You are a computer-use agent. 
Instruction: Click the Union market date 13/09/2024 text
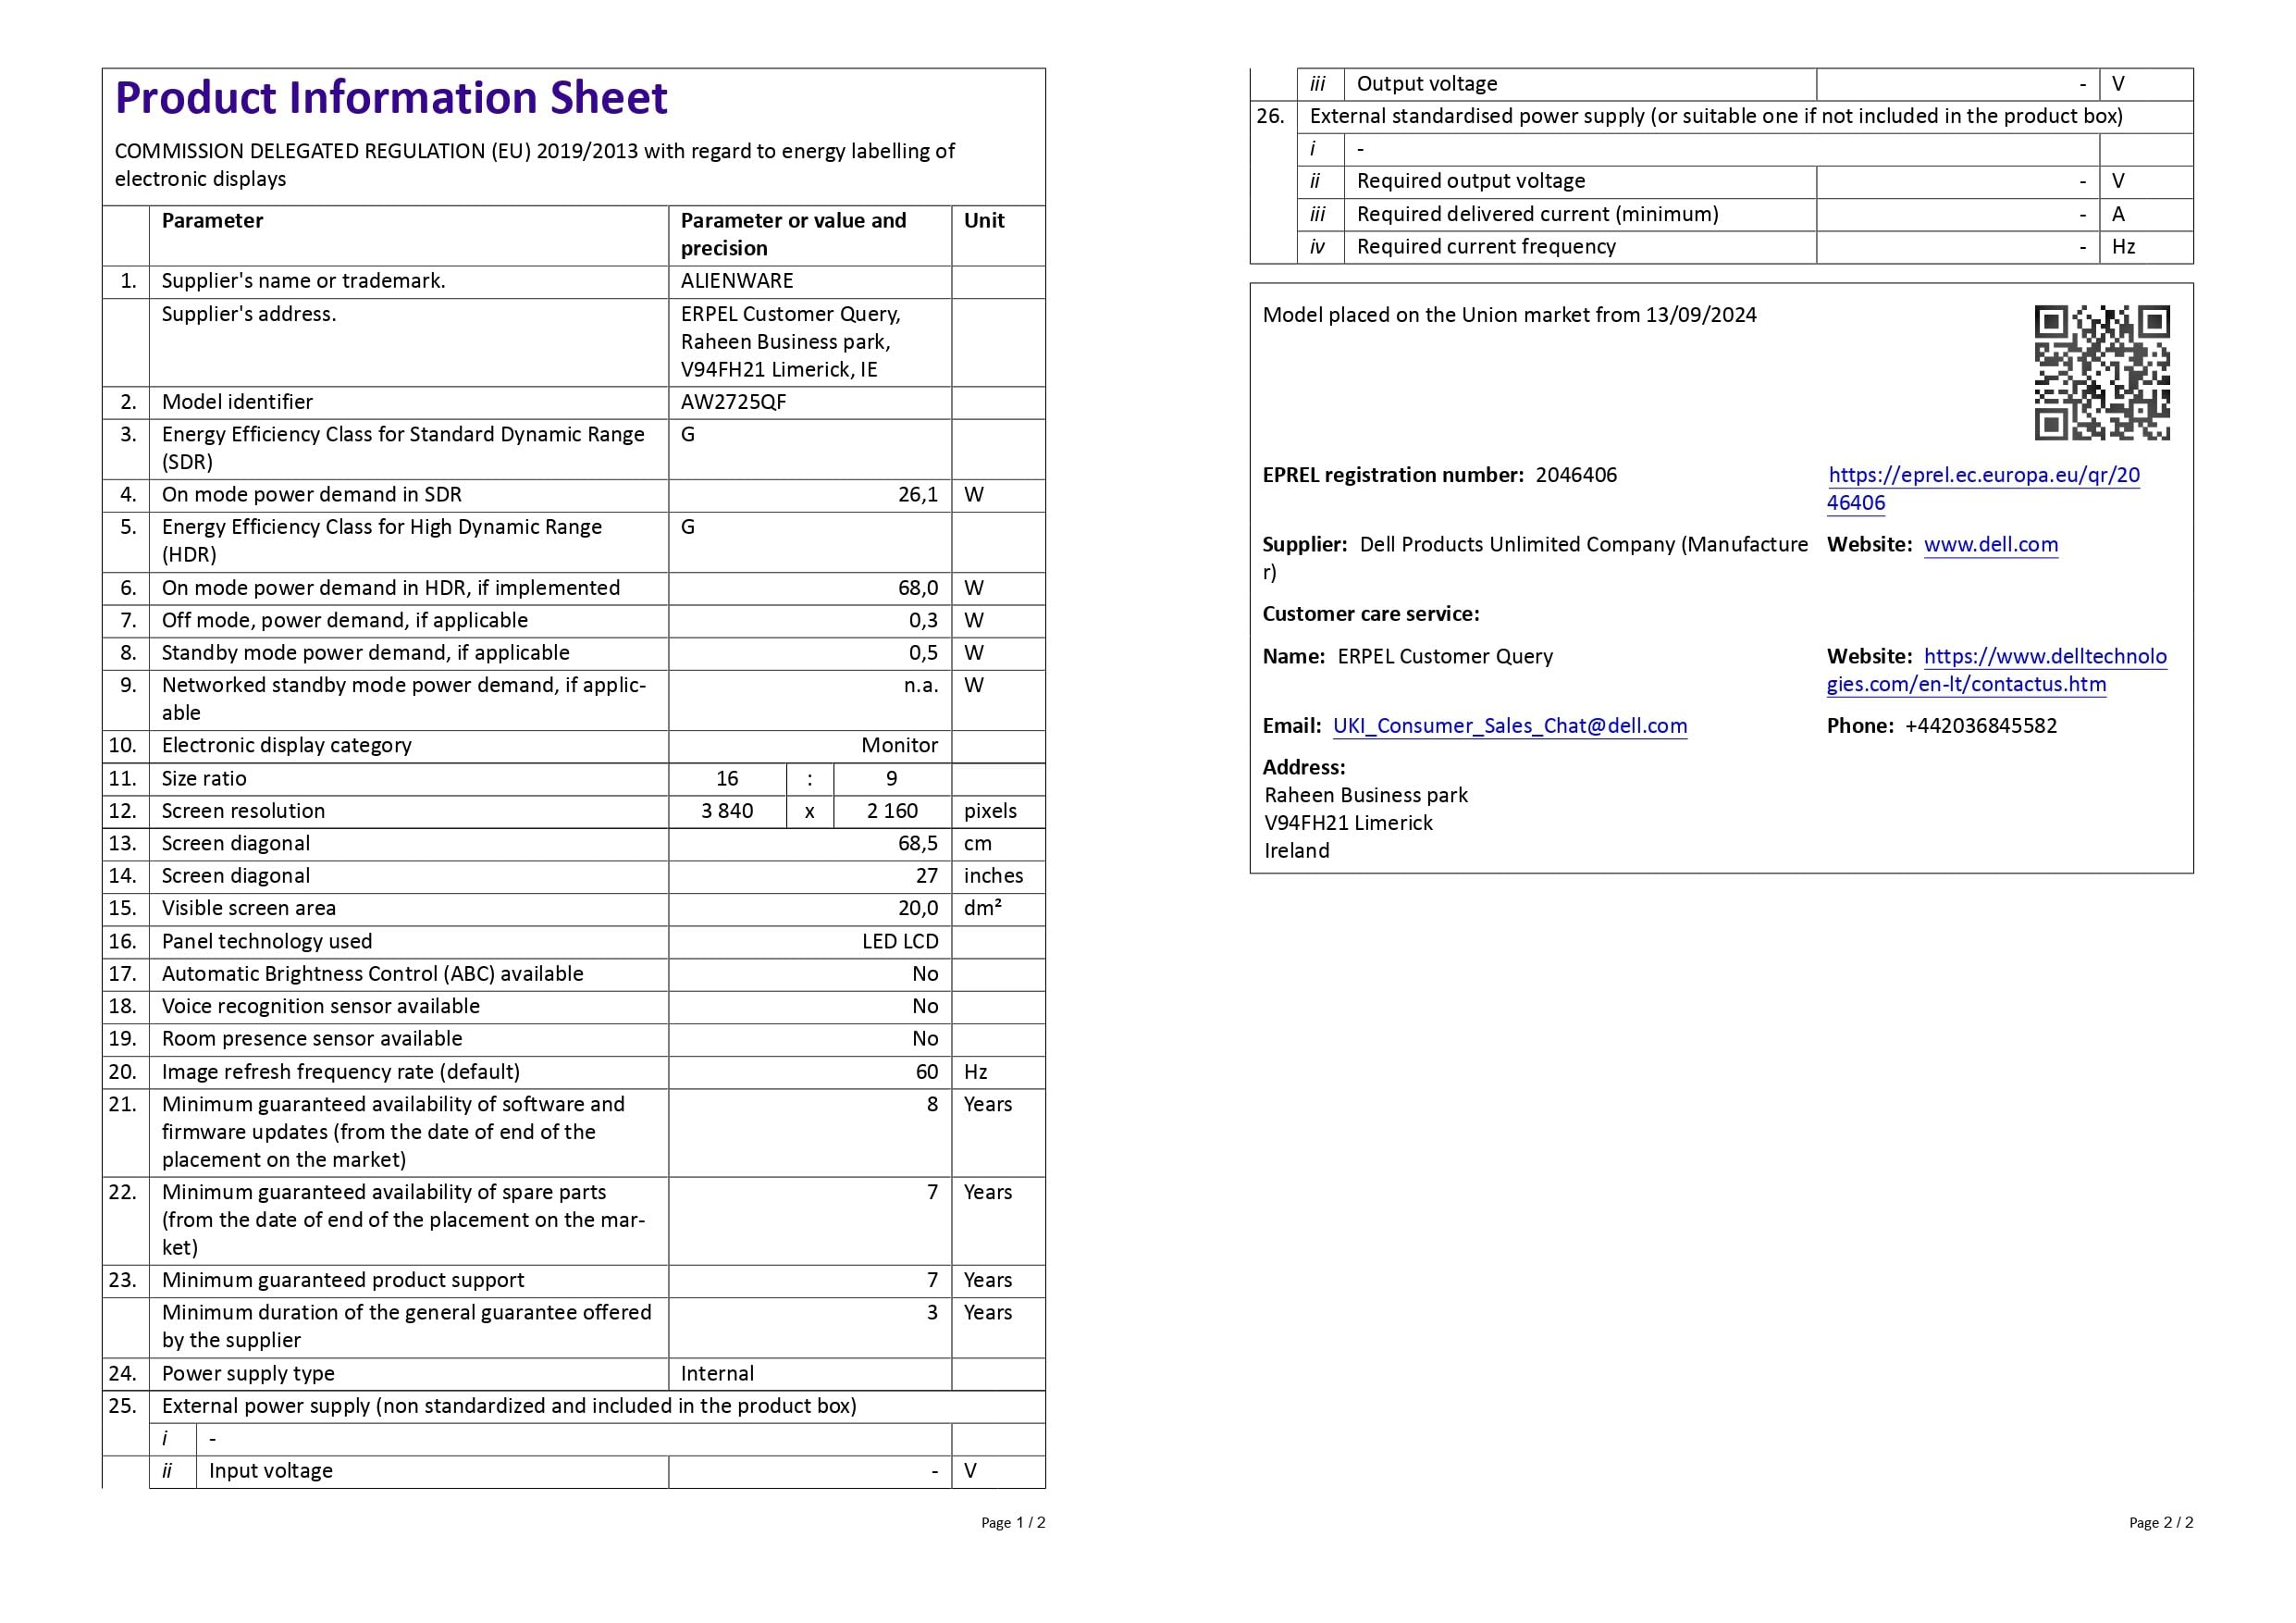pyautogui.click(x=1700, y=315)
